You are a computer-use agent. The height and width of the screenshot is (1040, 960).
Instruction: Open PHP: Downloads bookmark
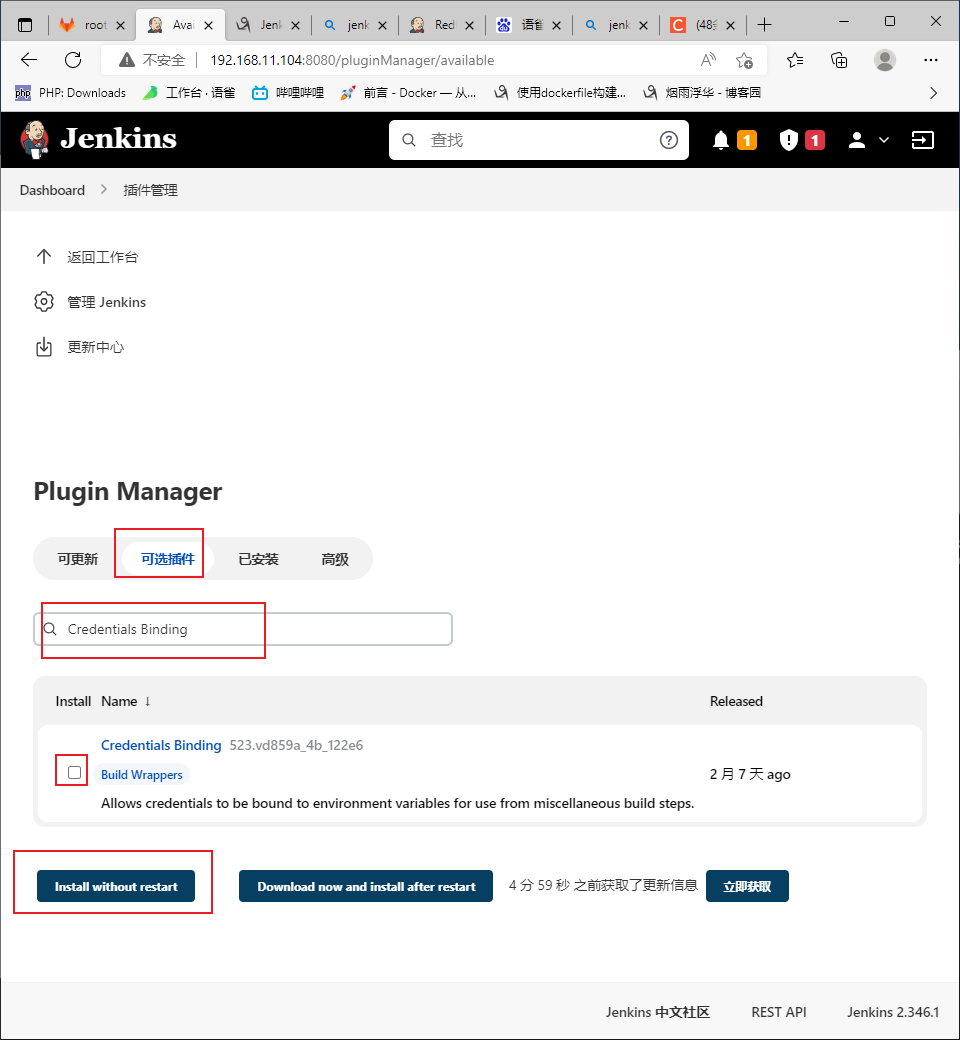[70, 93]
